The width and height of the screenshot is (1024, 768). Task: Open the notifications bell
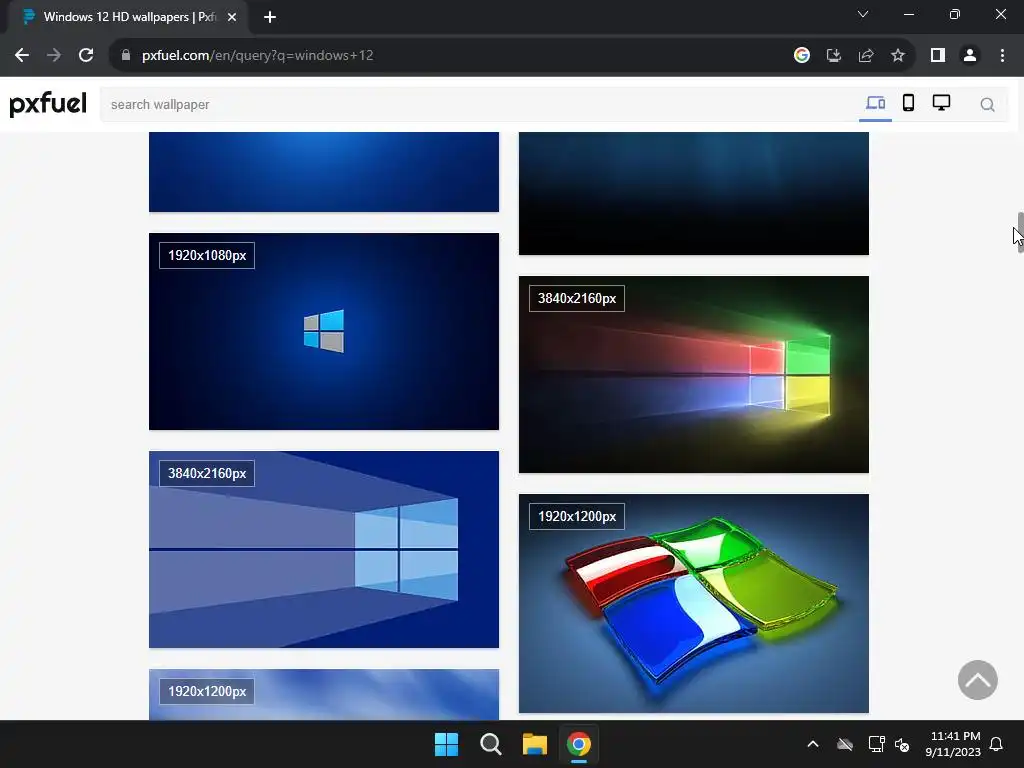tap(997, 744)
